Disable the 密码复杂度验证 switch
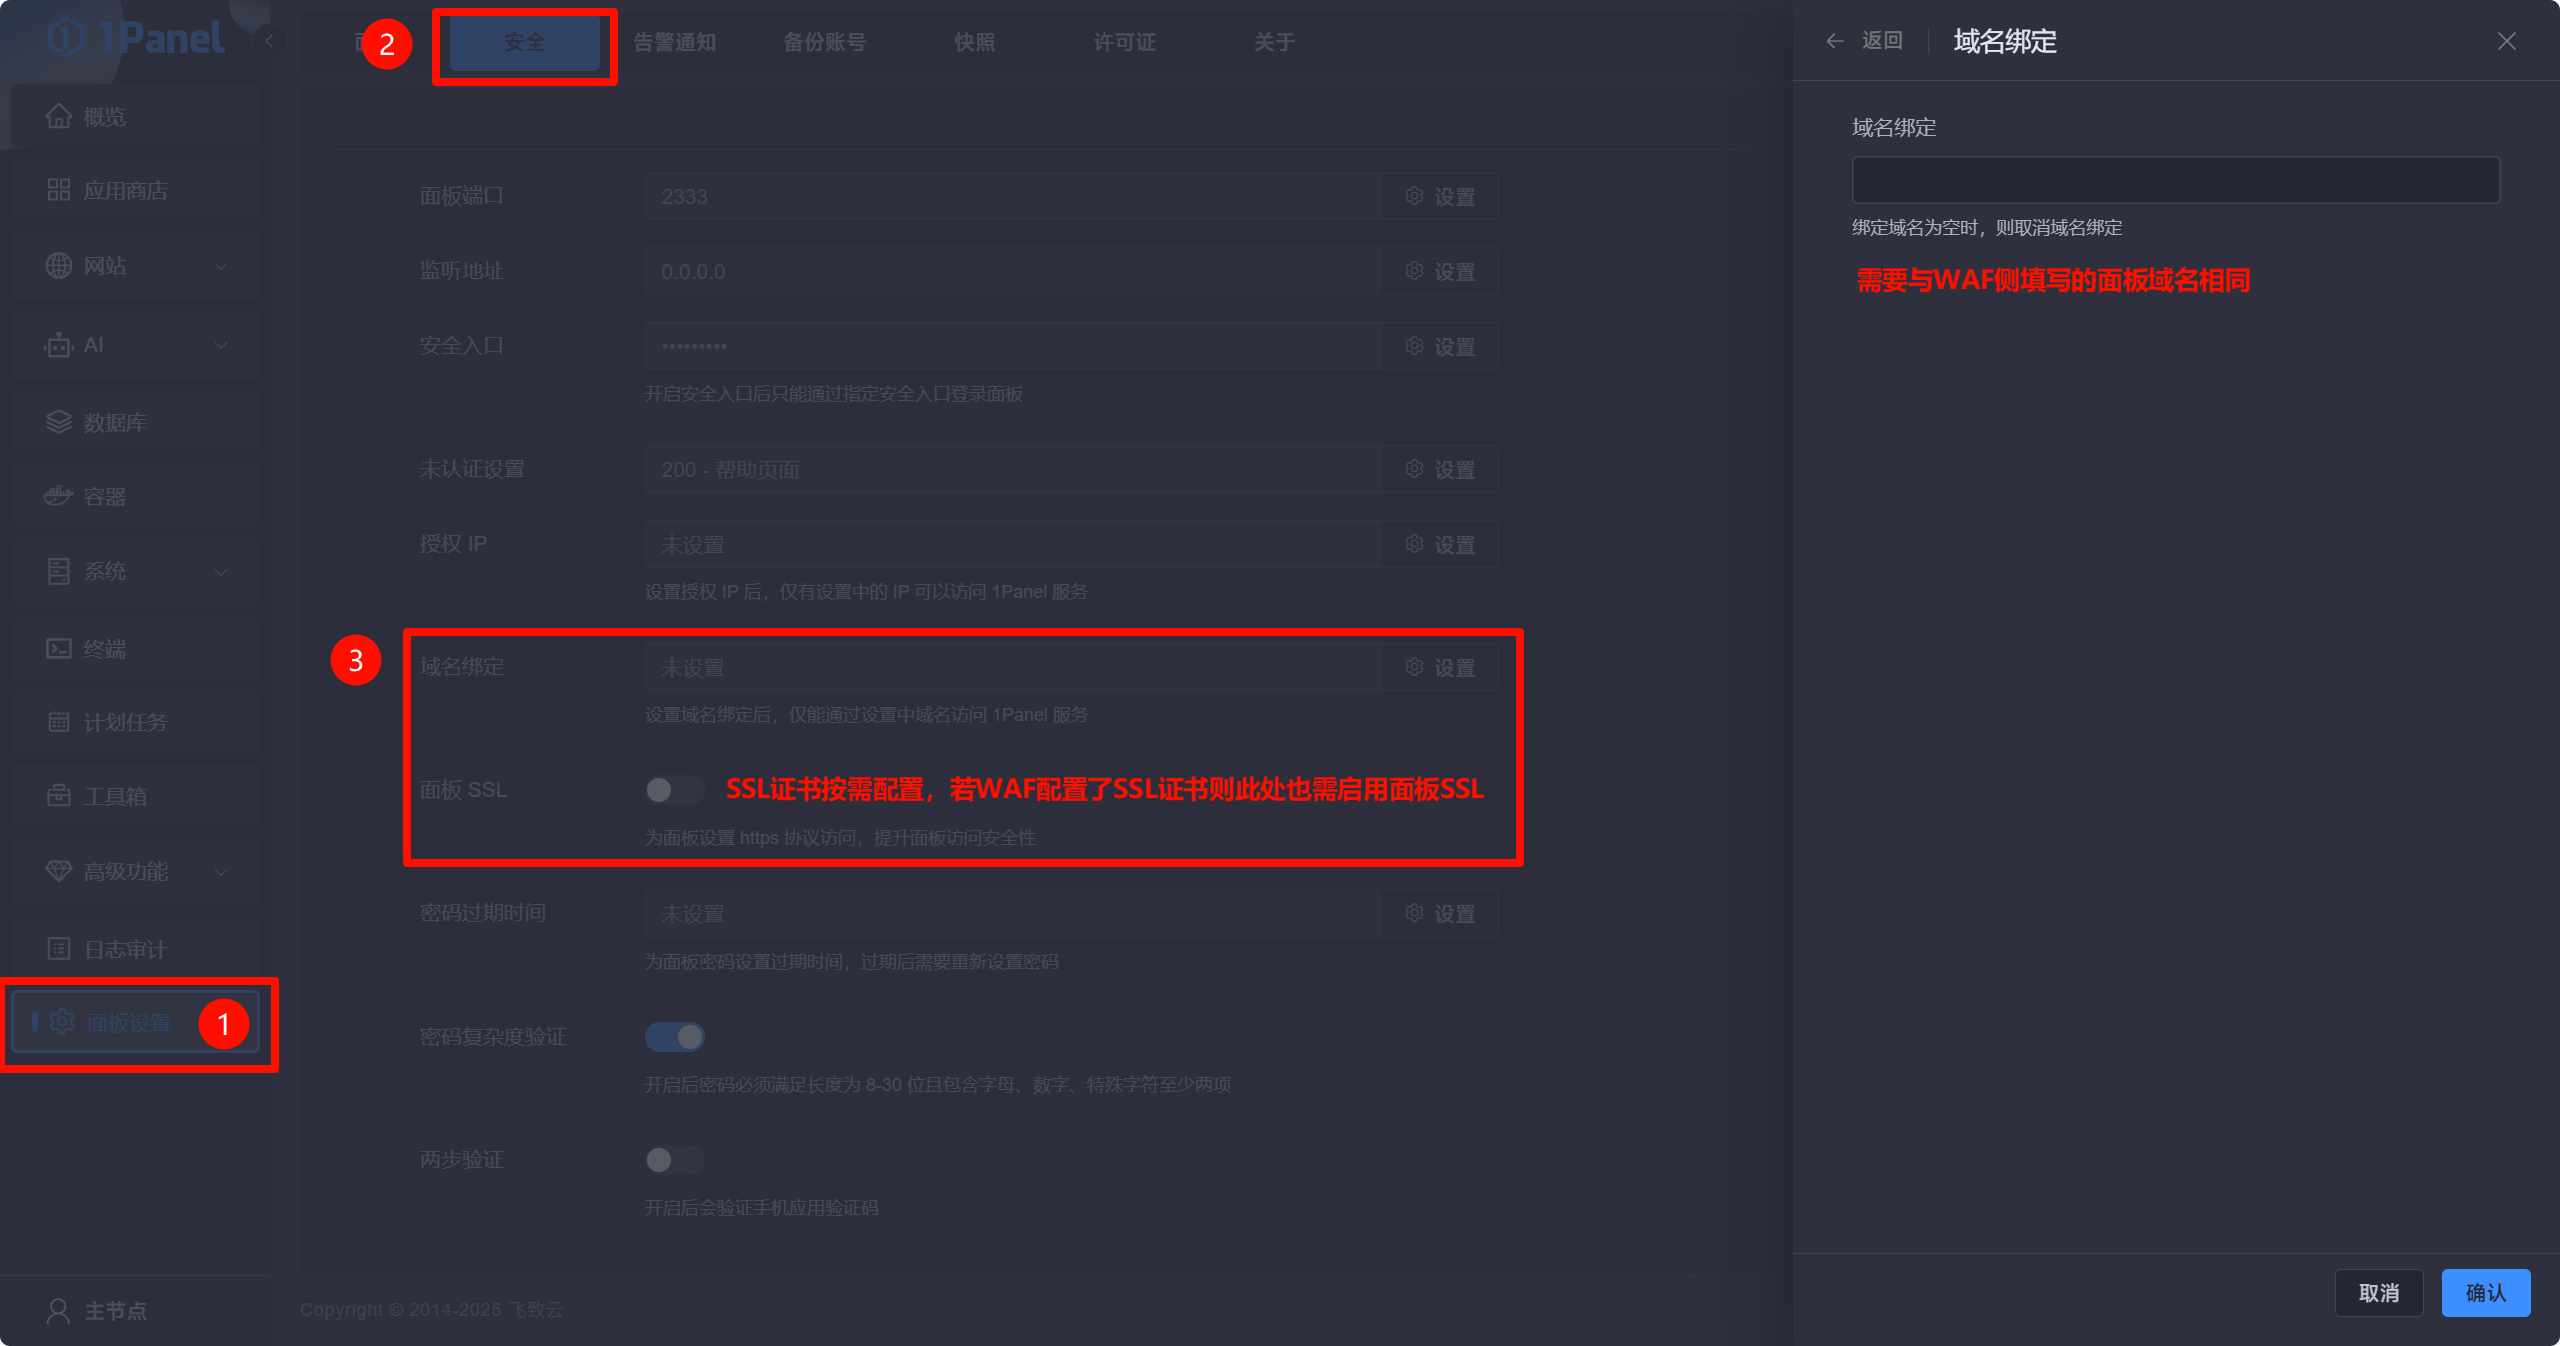Screen dimensions: 2560x1346 coord(674,1037)
